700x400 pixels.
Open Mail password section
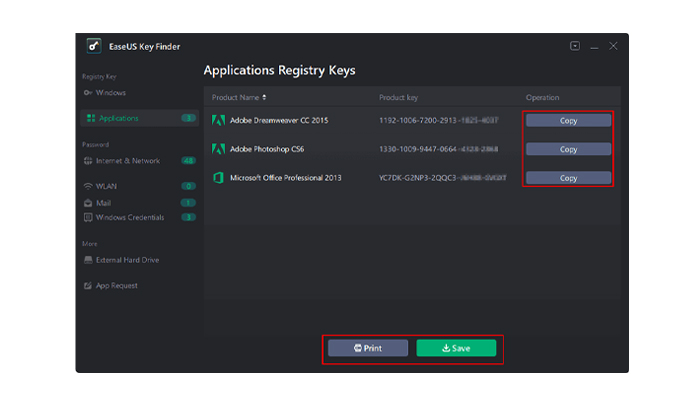[x=140, y=203]
